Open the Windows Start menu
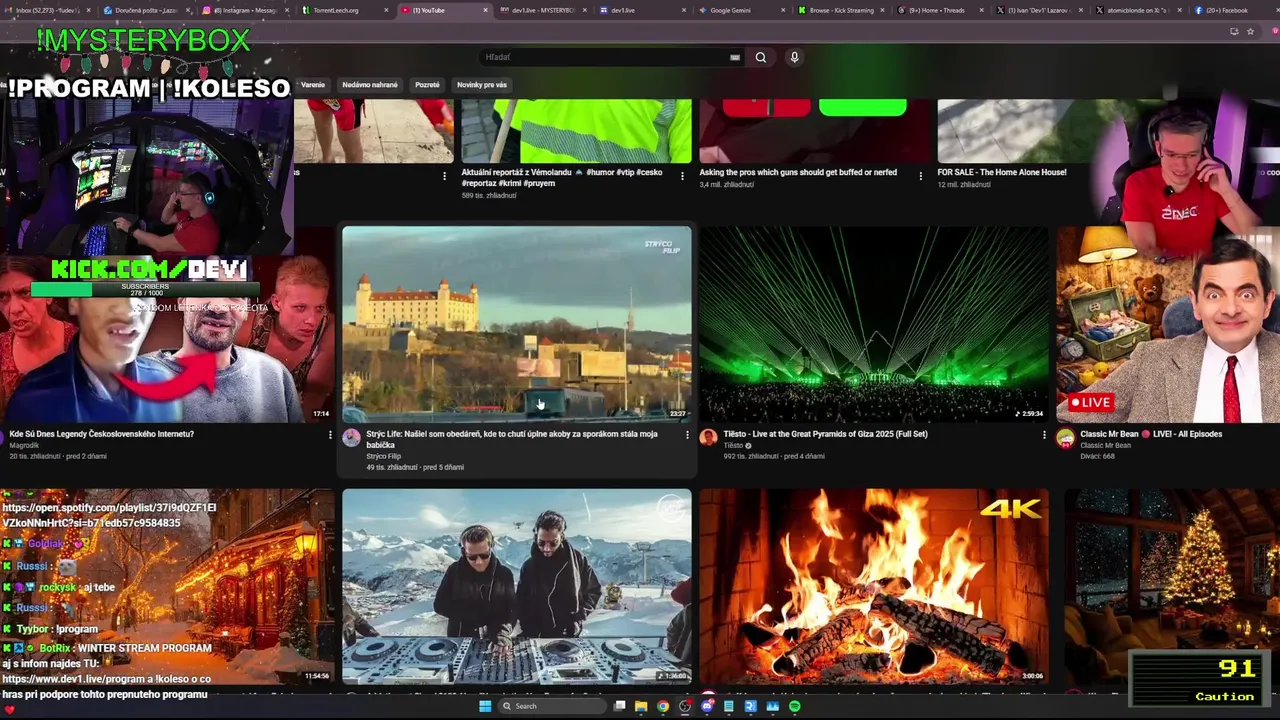This screenshot has height=720, width=1280. [x=485, y=706]
